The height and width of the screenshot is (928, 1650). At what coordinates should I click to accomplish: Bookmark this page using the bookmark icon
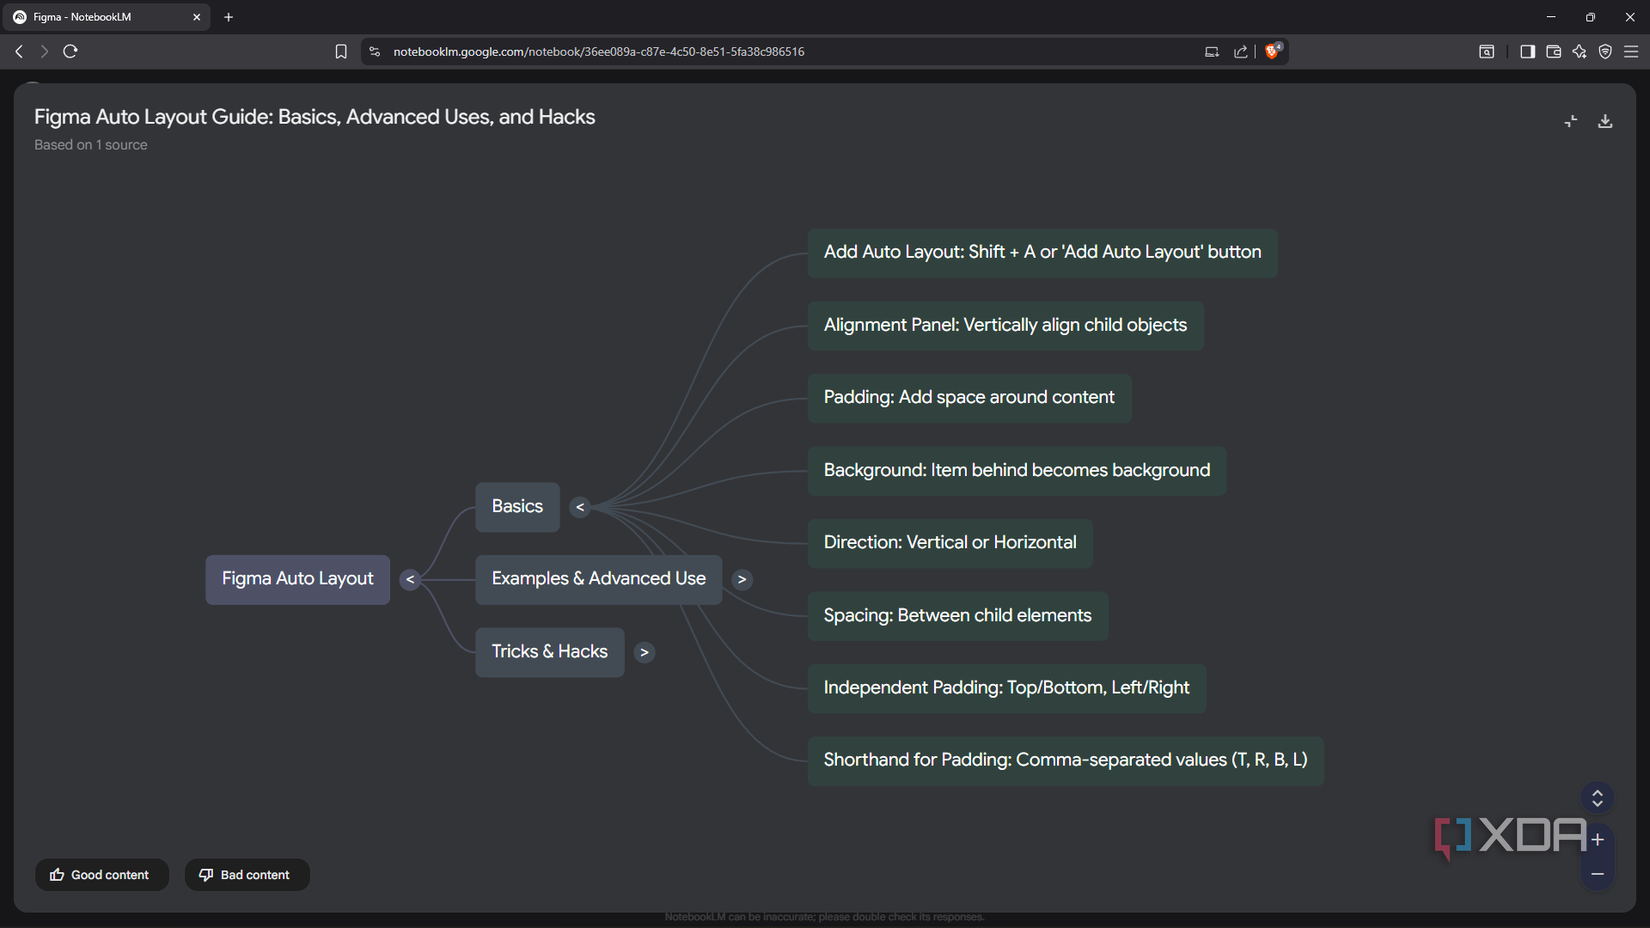coord(341,51)
